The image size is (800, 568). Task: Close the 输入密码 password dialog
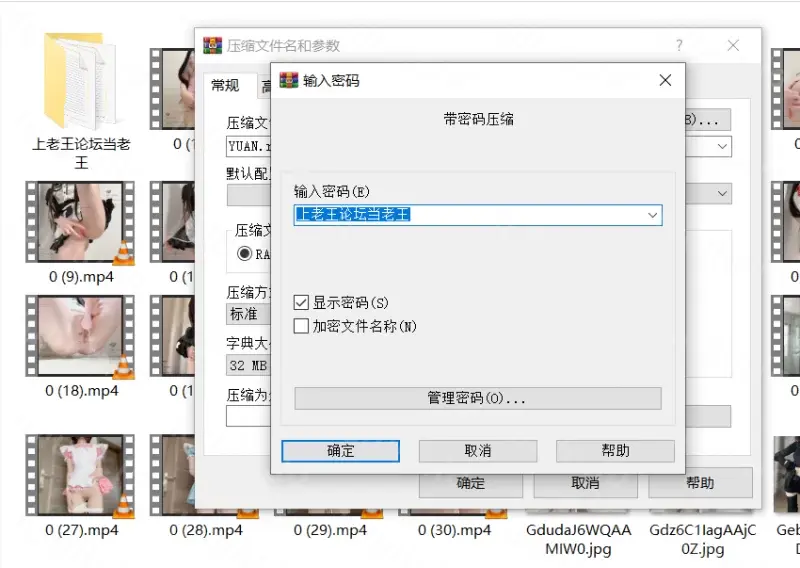click(665, 80)
